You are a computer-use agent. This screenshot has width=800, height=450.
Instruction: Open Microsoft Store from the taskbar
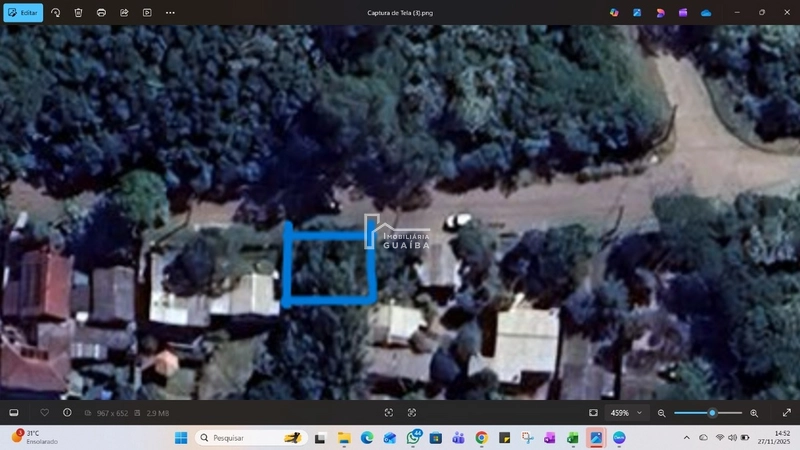pyautogui.click(x=436, y=438)
